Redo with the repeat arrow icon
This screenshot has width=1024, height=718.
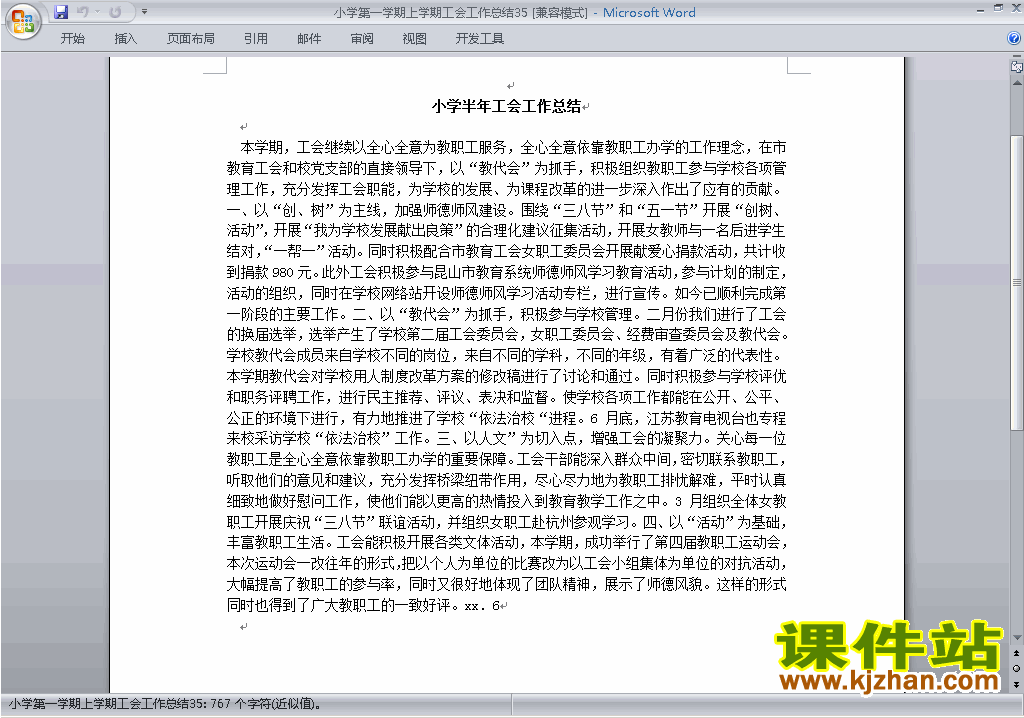pyautogui.click(x=115, y=12)
